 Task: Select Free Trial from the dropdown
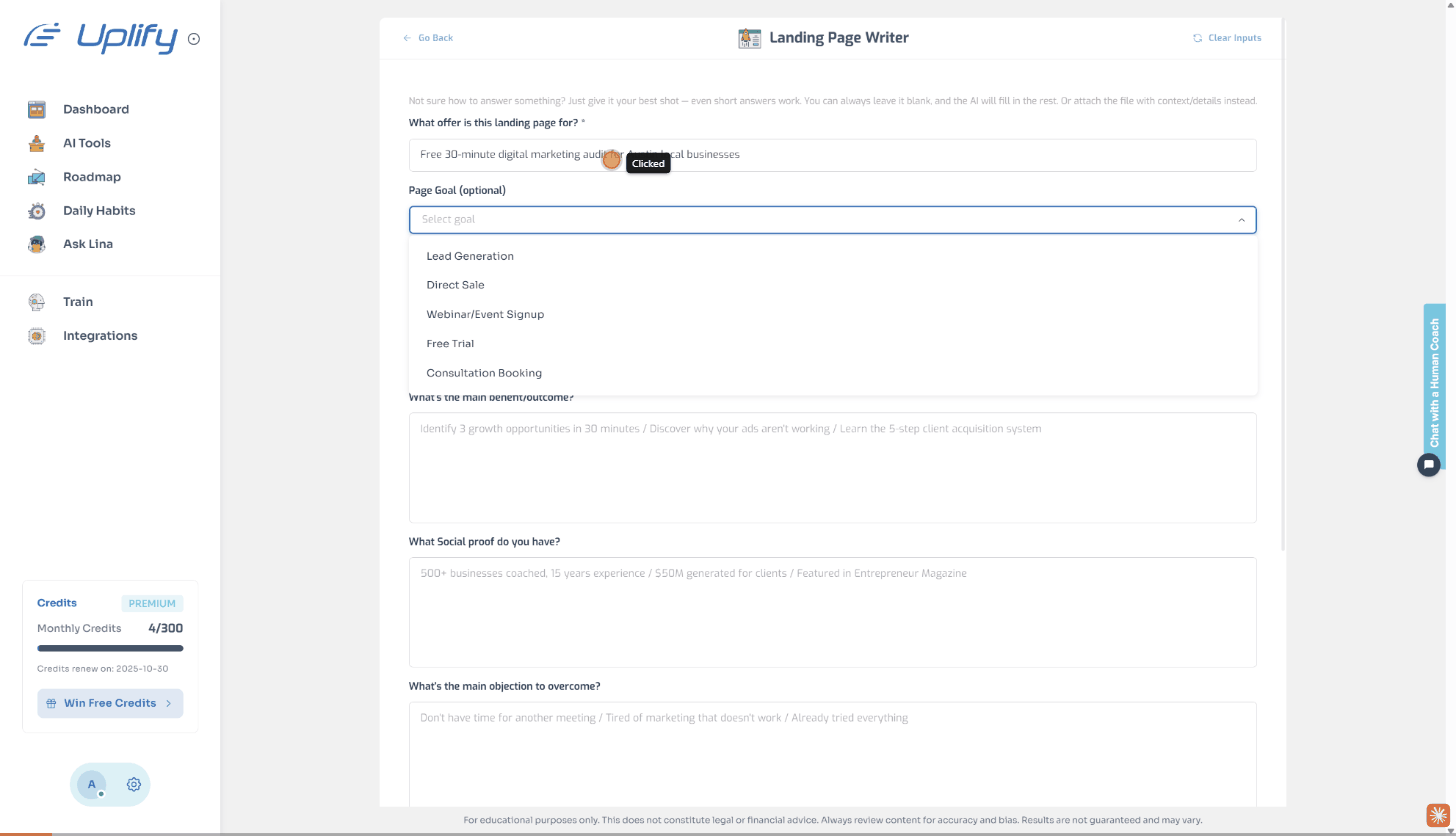(x=450, y=344)
